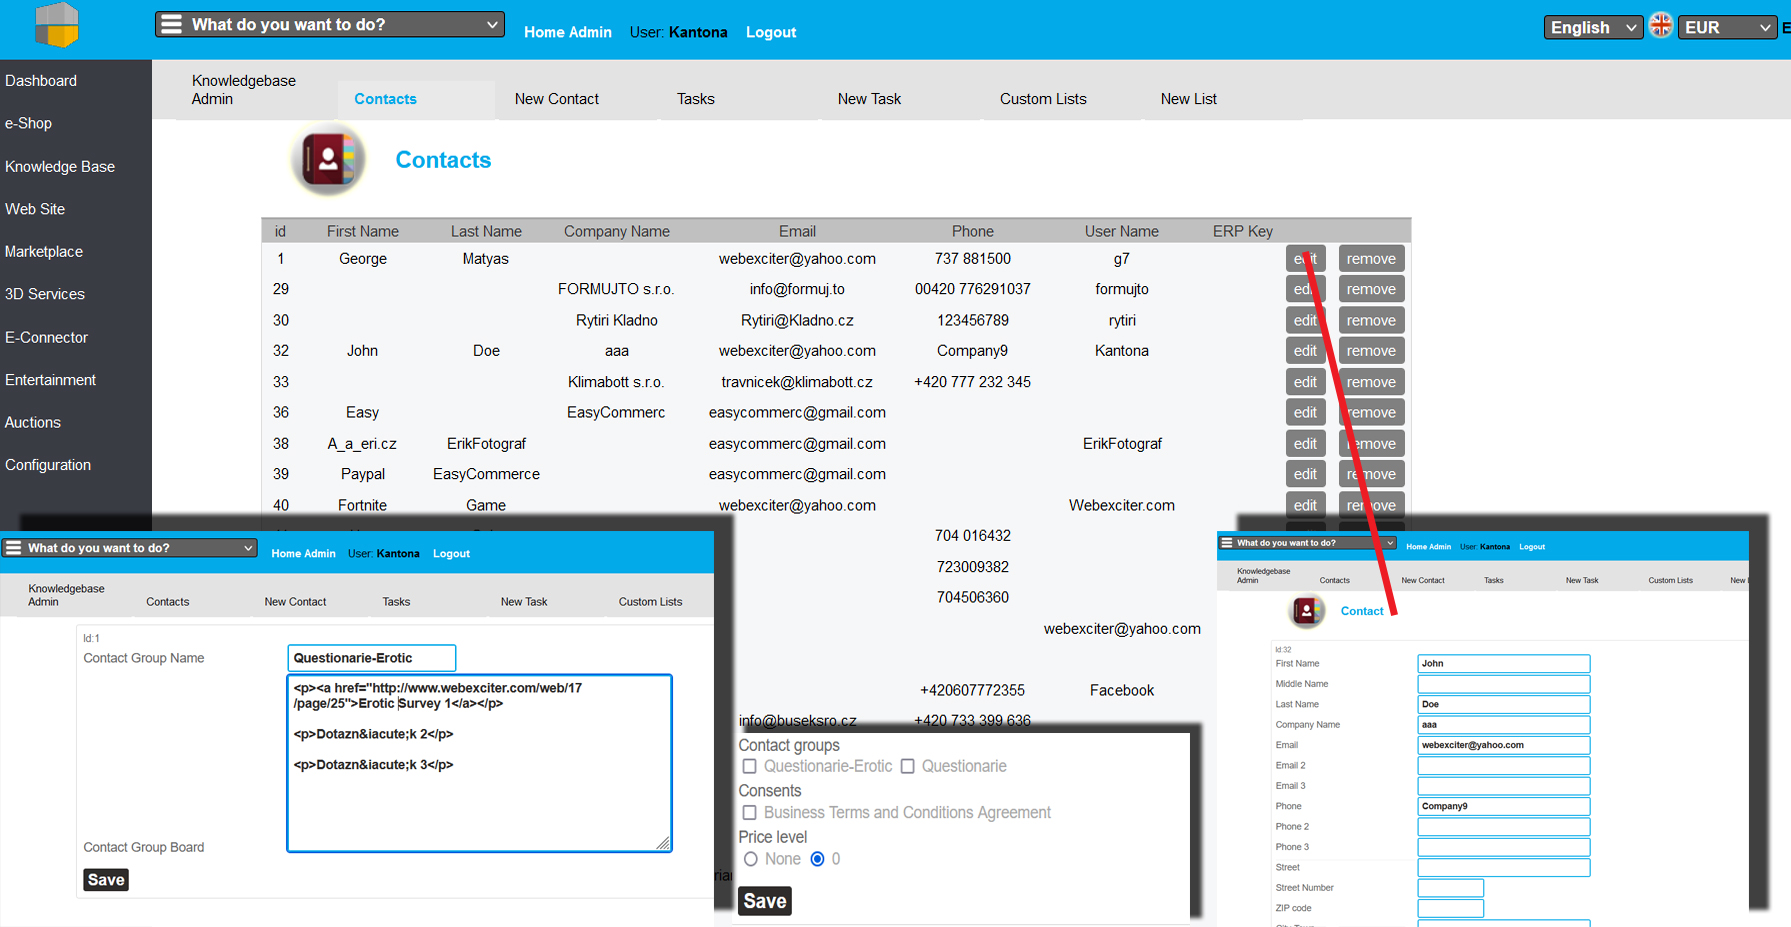Open the Custom Lists tab
This screenshot has width=1791, height=927.
(x=1042, y=99)
